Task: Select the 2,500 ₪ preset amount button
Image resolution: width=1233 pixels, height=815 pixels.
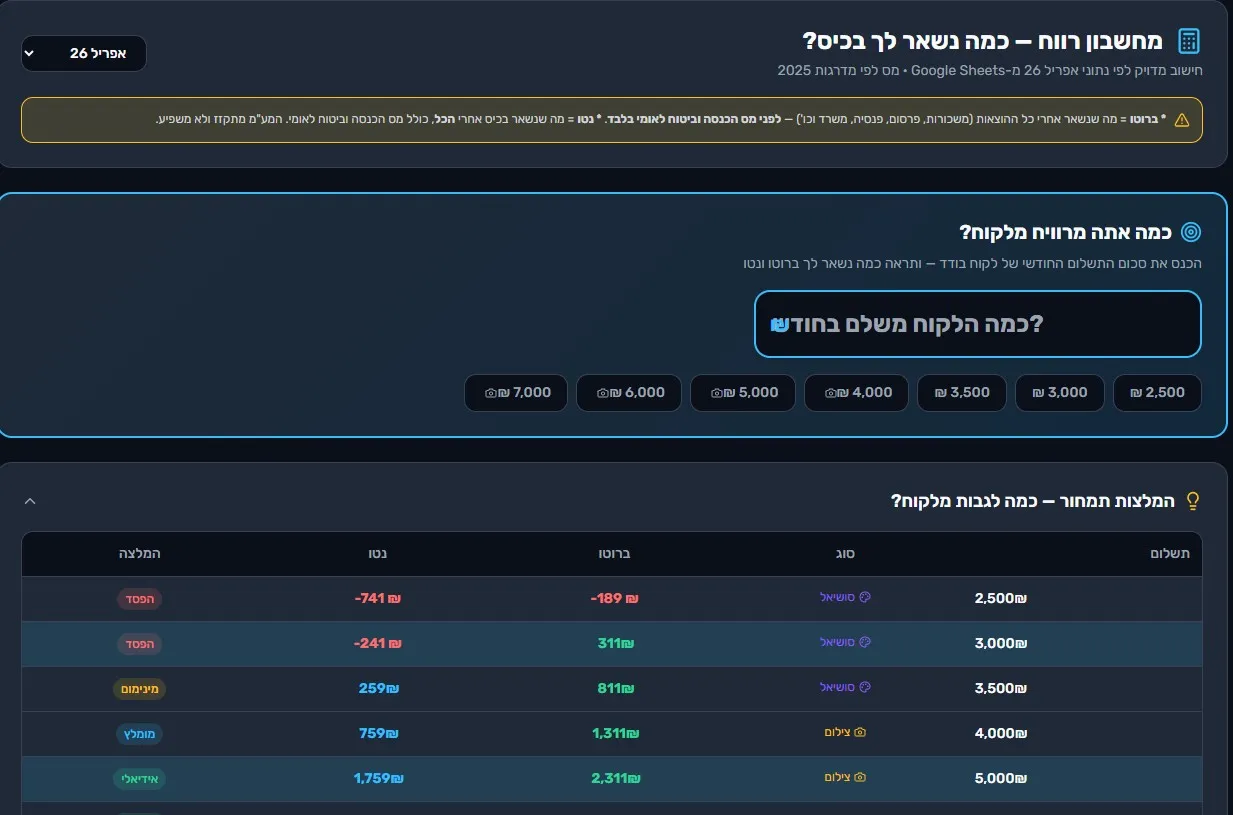Action: point(1157,393)
